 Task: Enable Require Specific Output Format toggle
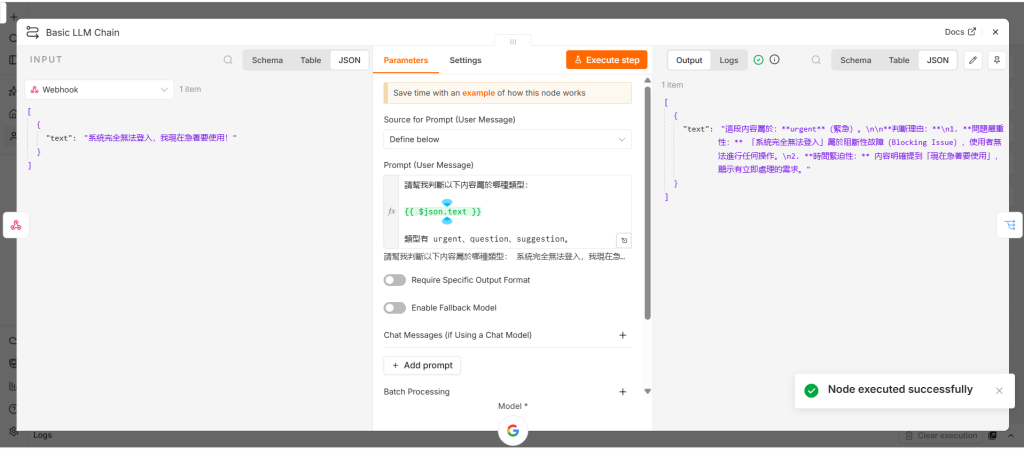pos(394,280)
